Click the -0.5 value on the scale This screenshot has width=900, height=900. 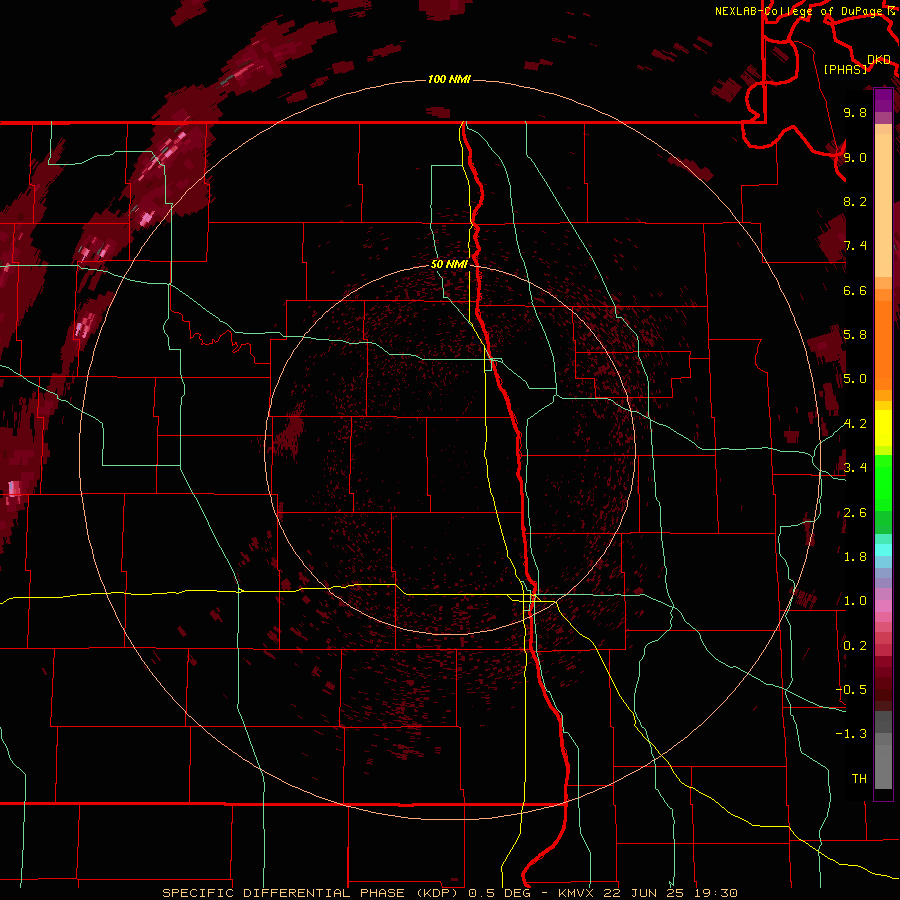pos(851,690)
